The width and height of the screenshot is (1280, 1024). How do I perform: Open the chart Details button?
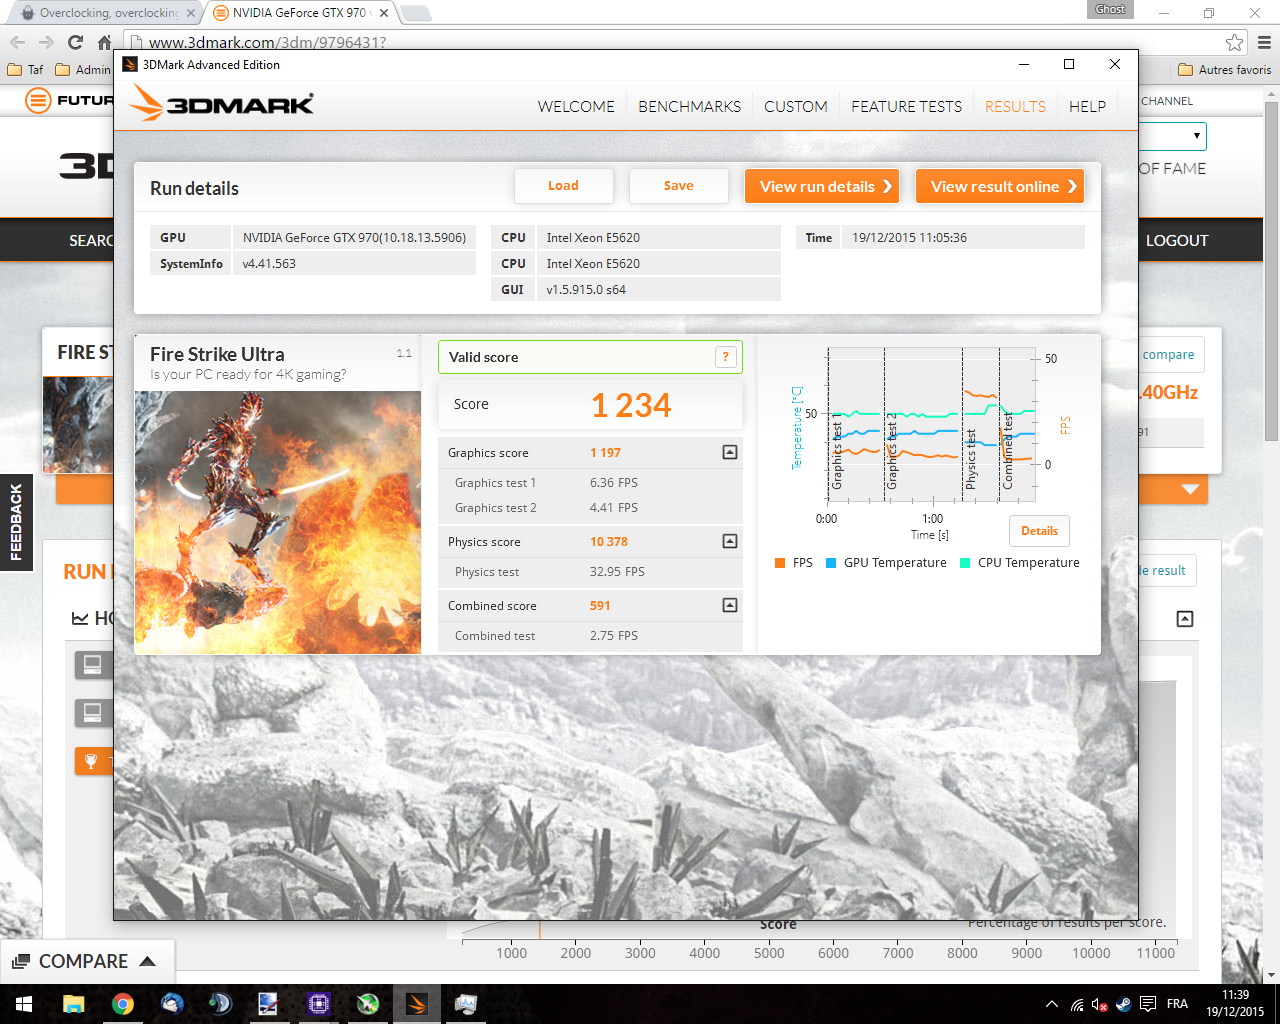(x=1039, y=531)
